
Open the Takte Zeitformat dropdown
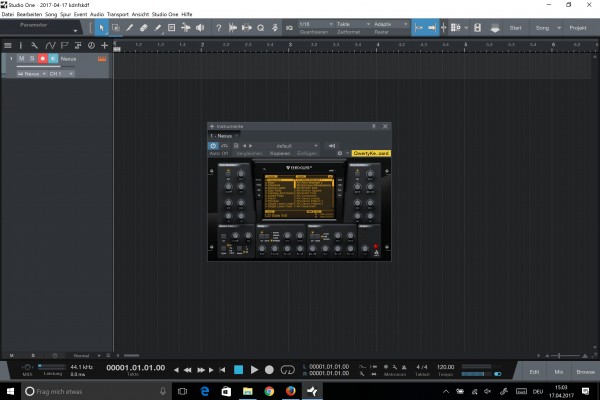click(353, 24)
